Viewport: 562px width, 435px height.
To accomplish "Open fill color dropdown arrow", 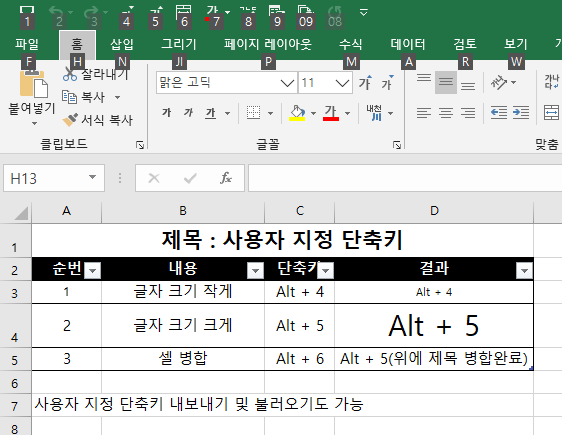I will click(x=314, y=113).
